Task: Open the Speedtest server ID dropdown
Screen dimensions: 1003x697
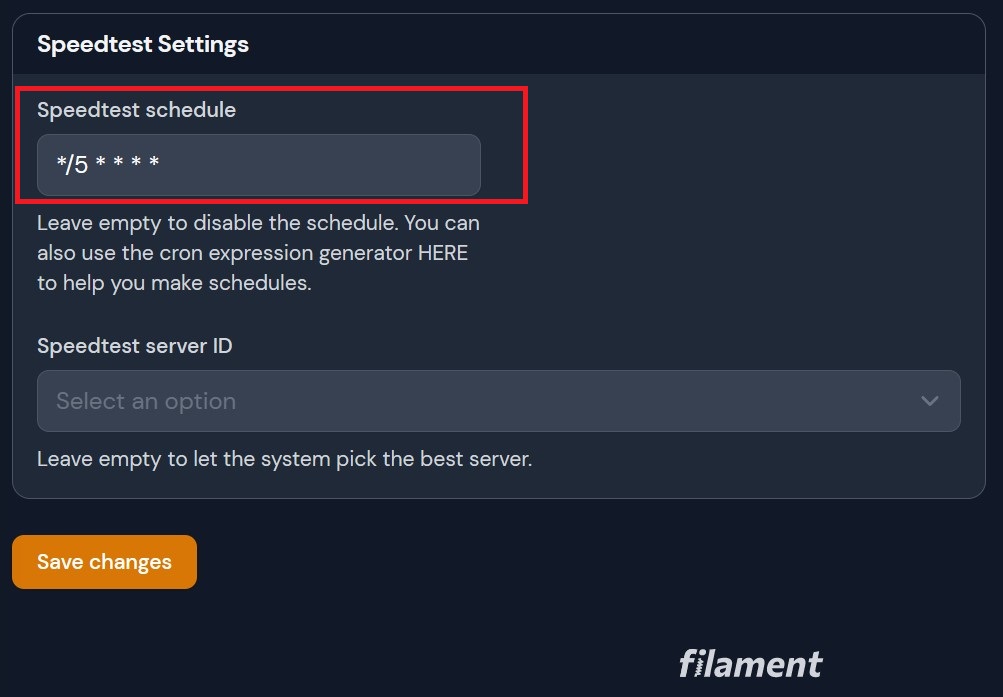Action: click(498, 401)
